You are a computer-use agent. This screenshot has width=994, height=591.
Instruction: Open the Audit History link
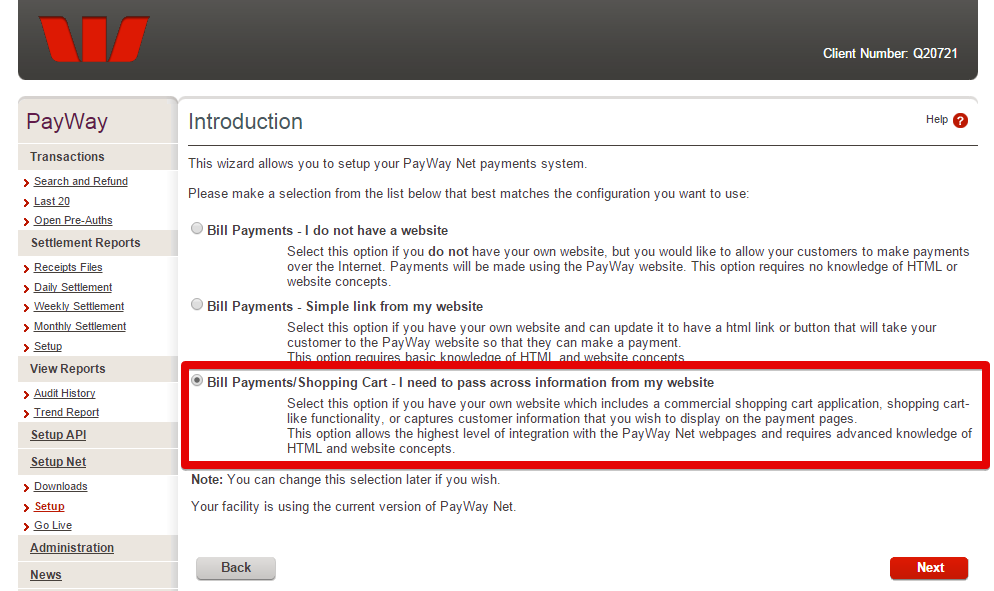(x=65, y=393)
